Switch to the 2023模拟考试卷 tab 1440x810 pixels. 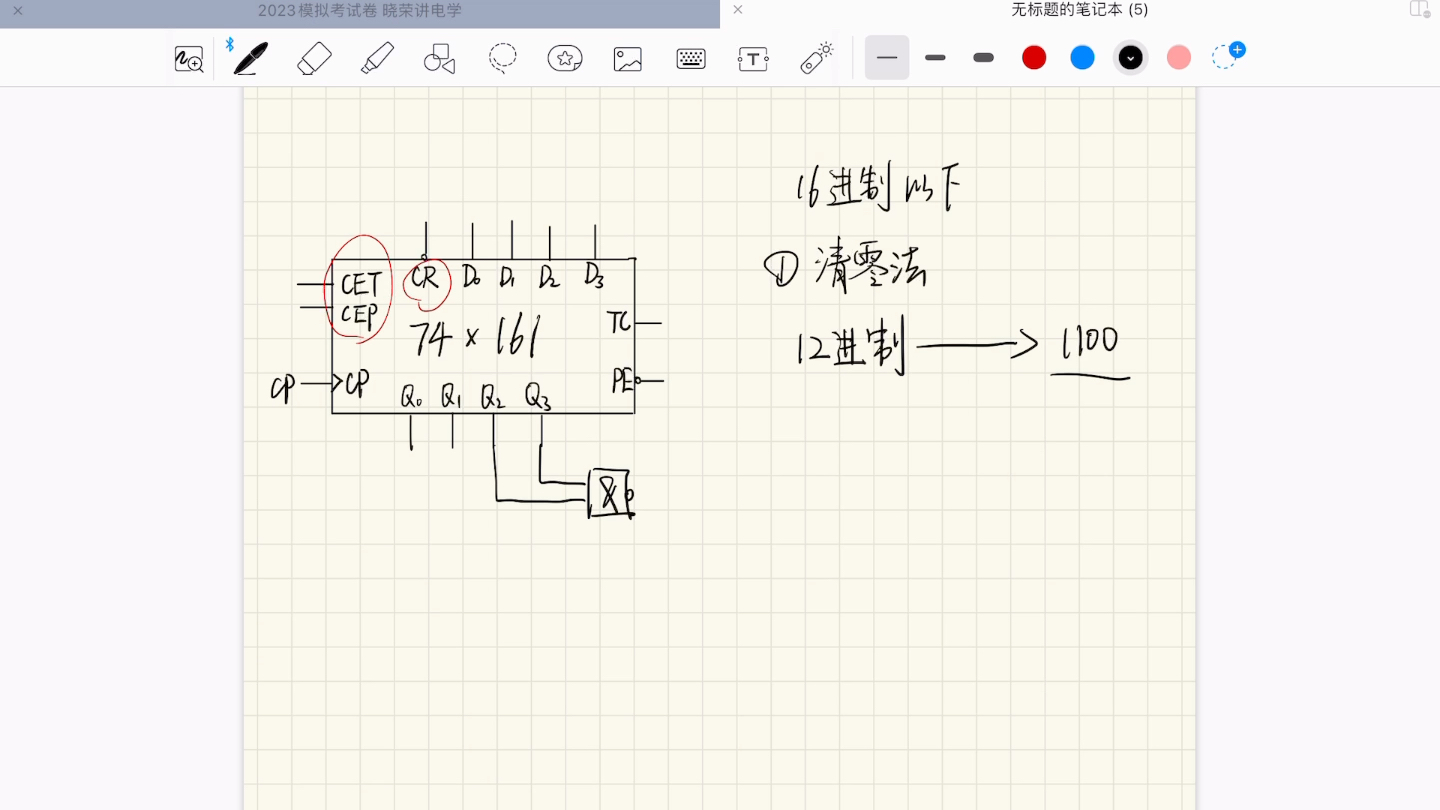point(360,10)
